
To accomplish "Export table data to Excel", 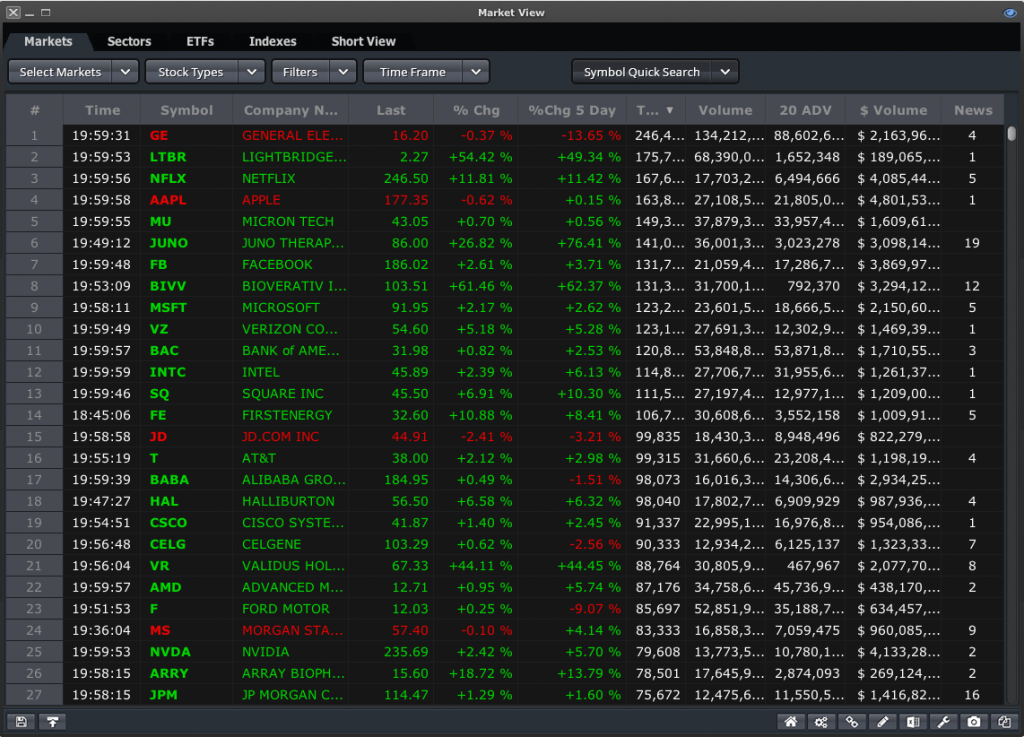I will [911, 721].
